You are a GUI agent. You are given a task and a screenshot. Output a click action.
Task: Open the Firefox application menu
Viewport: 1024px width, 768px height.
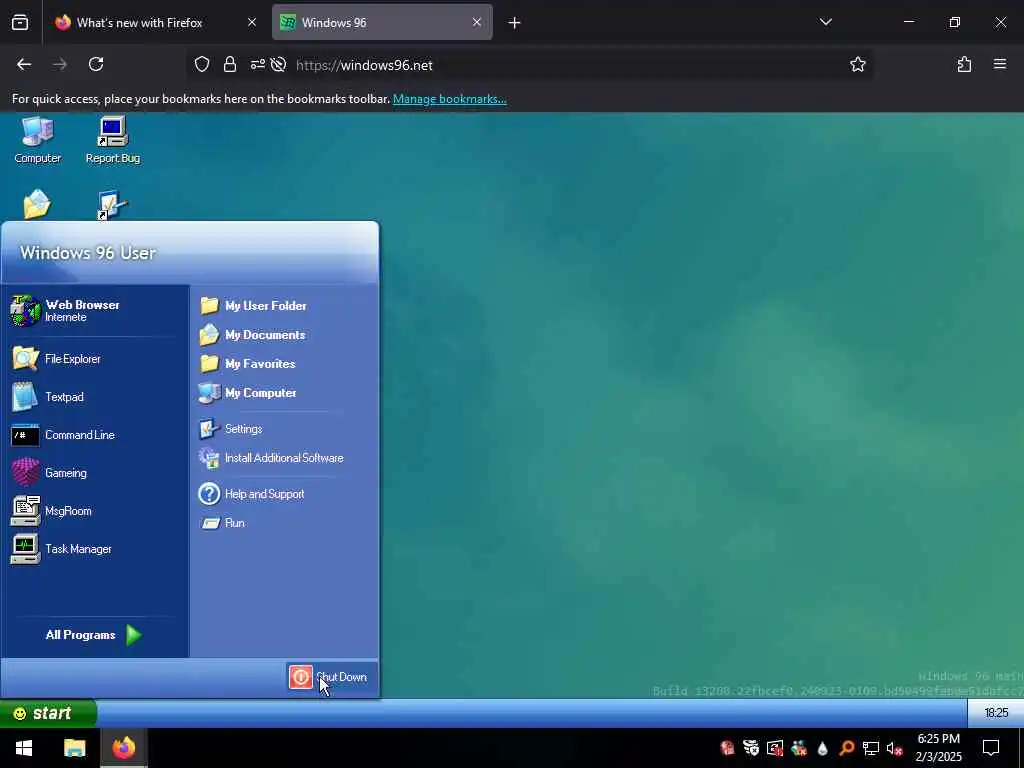[1000, 64]
